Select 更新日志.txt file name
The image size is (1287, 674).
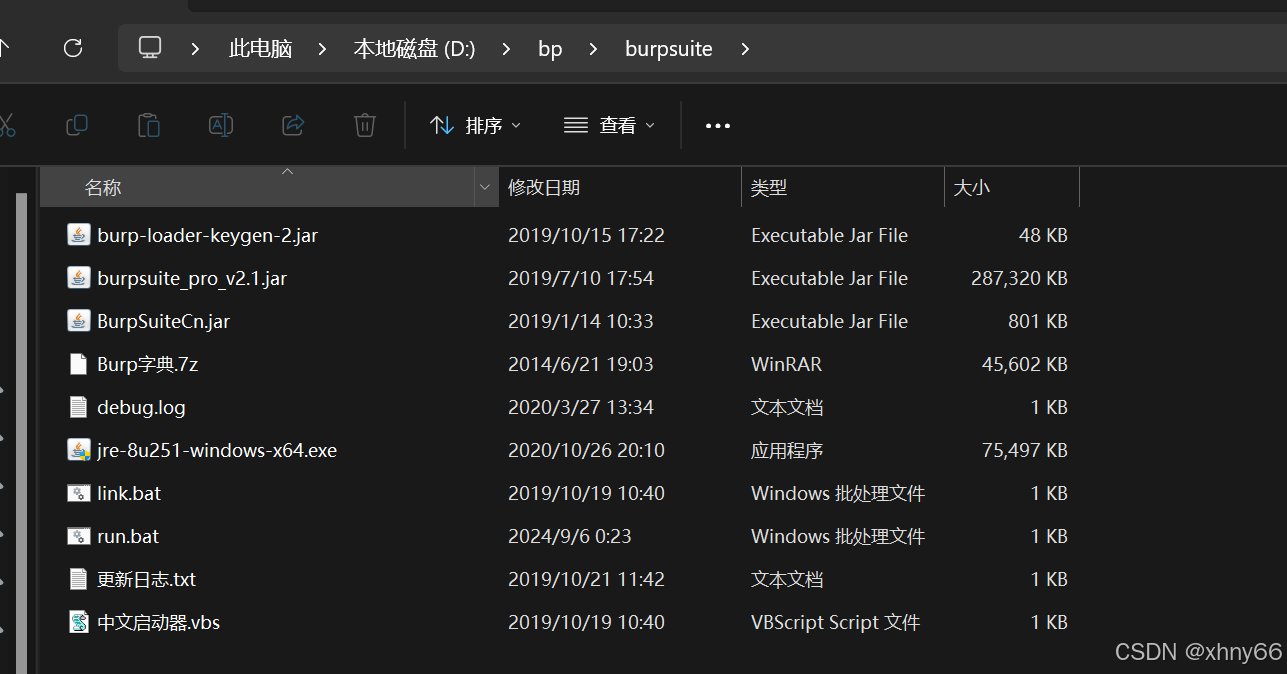coord(147,579)
